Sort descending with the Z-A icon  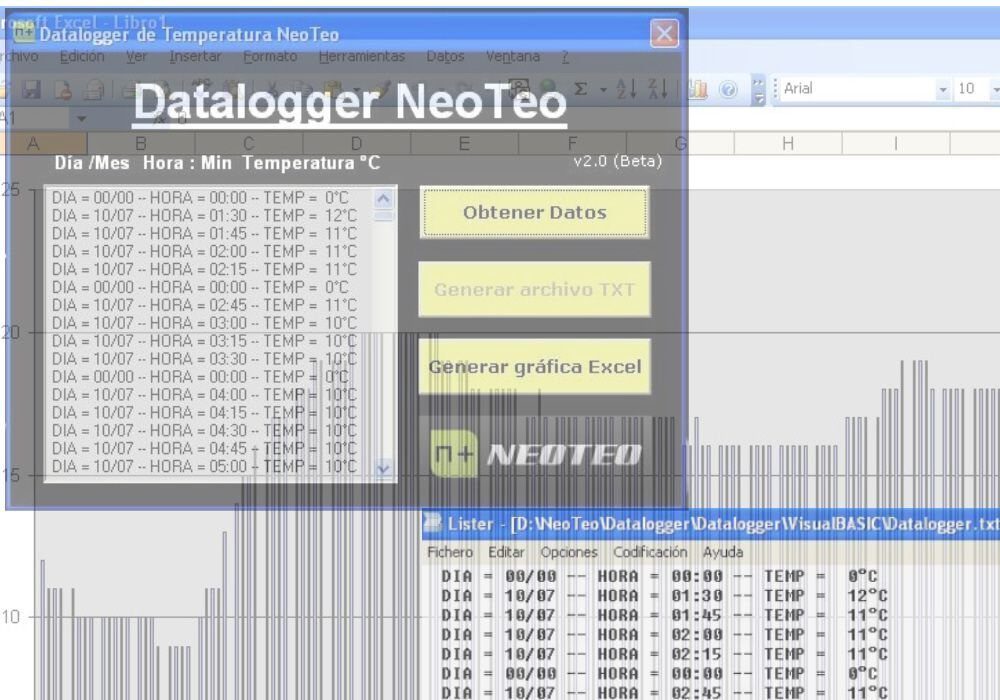(657, 89)
